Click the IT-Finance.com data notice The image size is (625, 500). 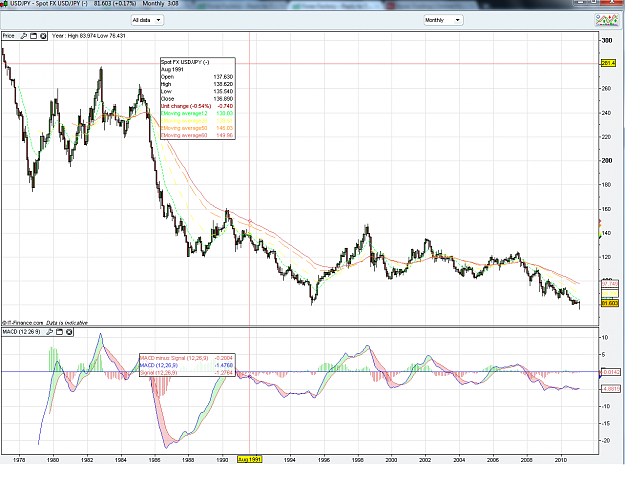45,323
